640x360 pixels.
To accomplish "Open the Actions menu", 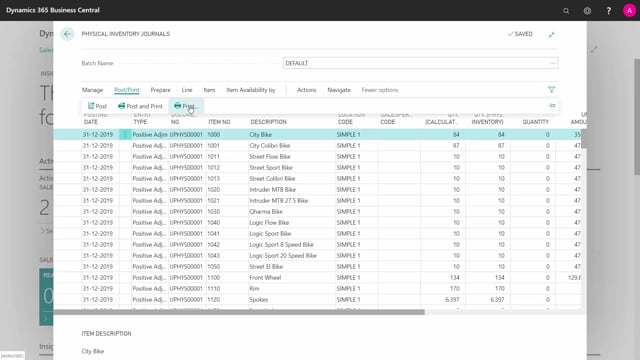I will tap(307, 90).
